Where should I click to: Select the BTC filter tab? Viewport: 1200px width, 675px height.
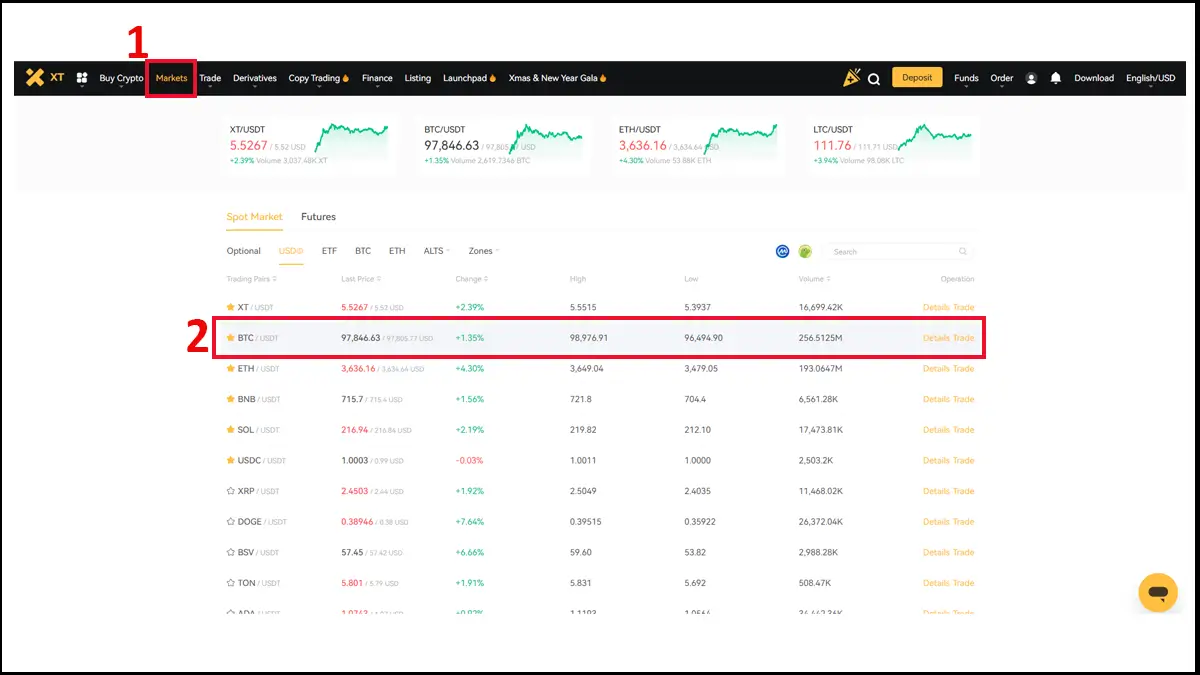[363, 251]
